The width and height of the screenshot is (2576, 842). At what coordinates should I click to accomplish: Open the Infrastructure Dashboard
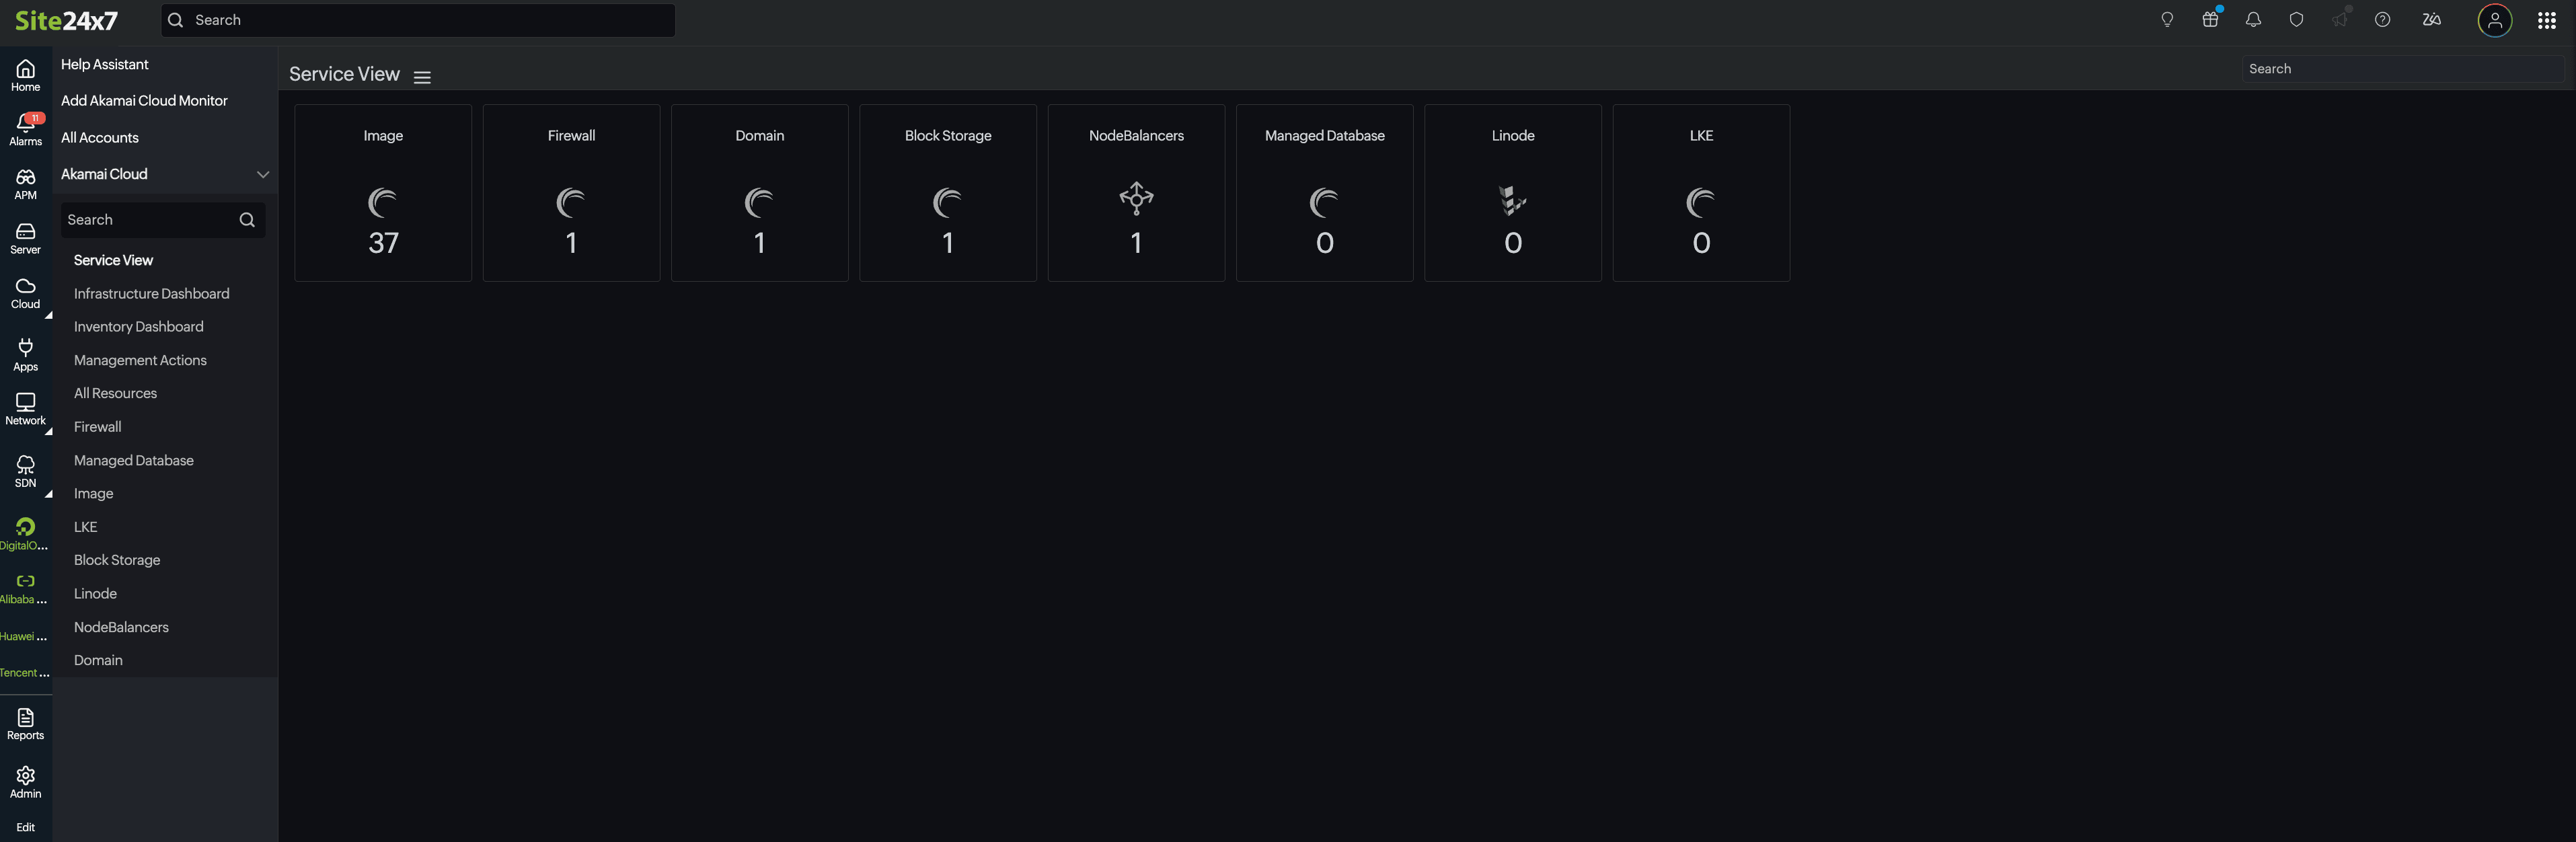pos(151,293)
